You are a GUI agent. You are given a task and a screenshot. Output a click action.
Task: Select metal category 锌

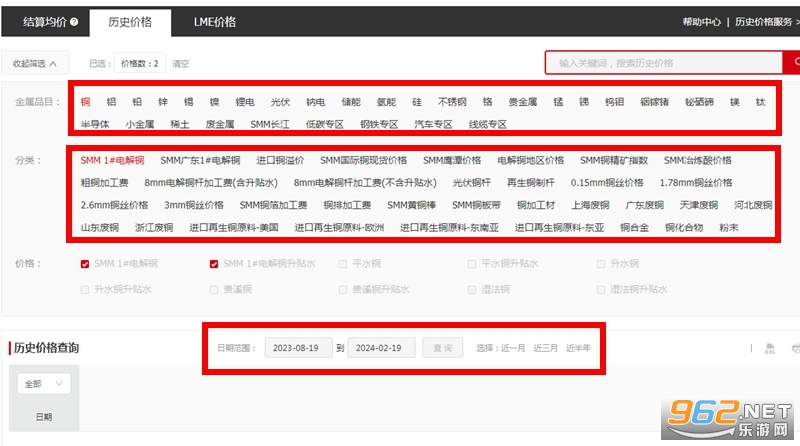click(163, 102)
